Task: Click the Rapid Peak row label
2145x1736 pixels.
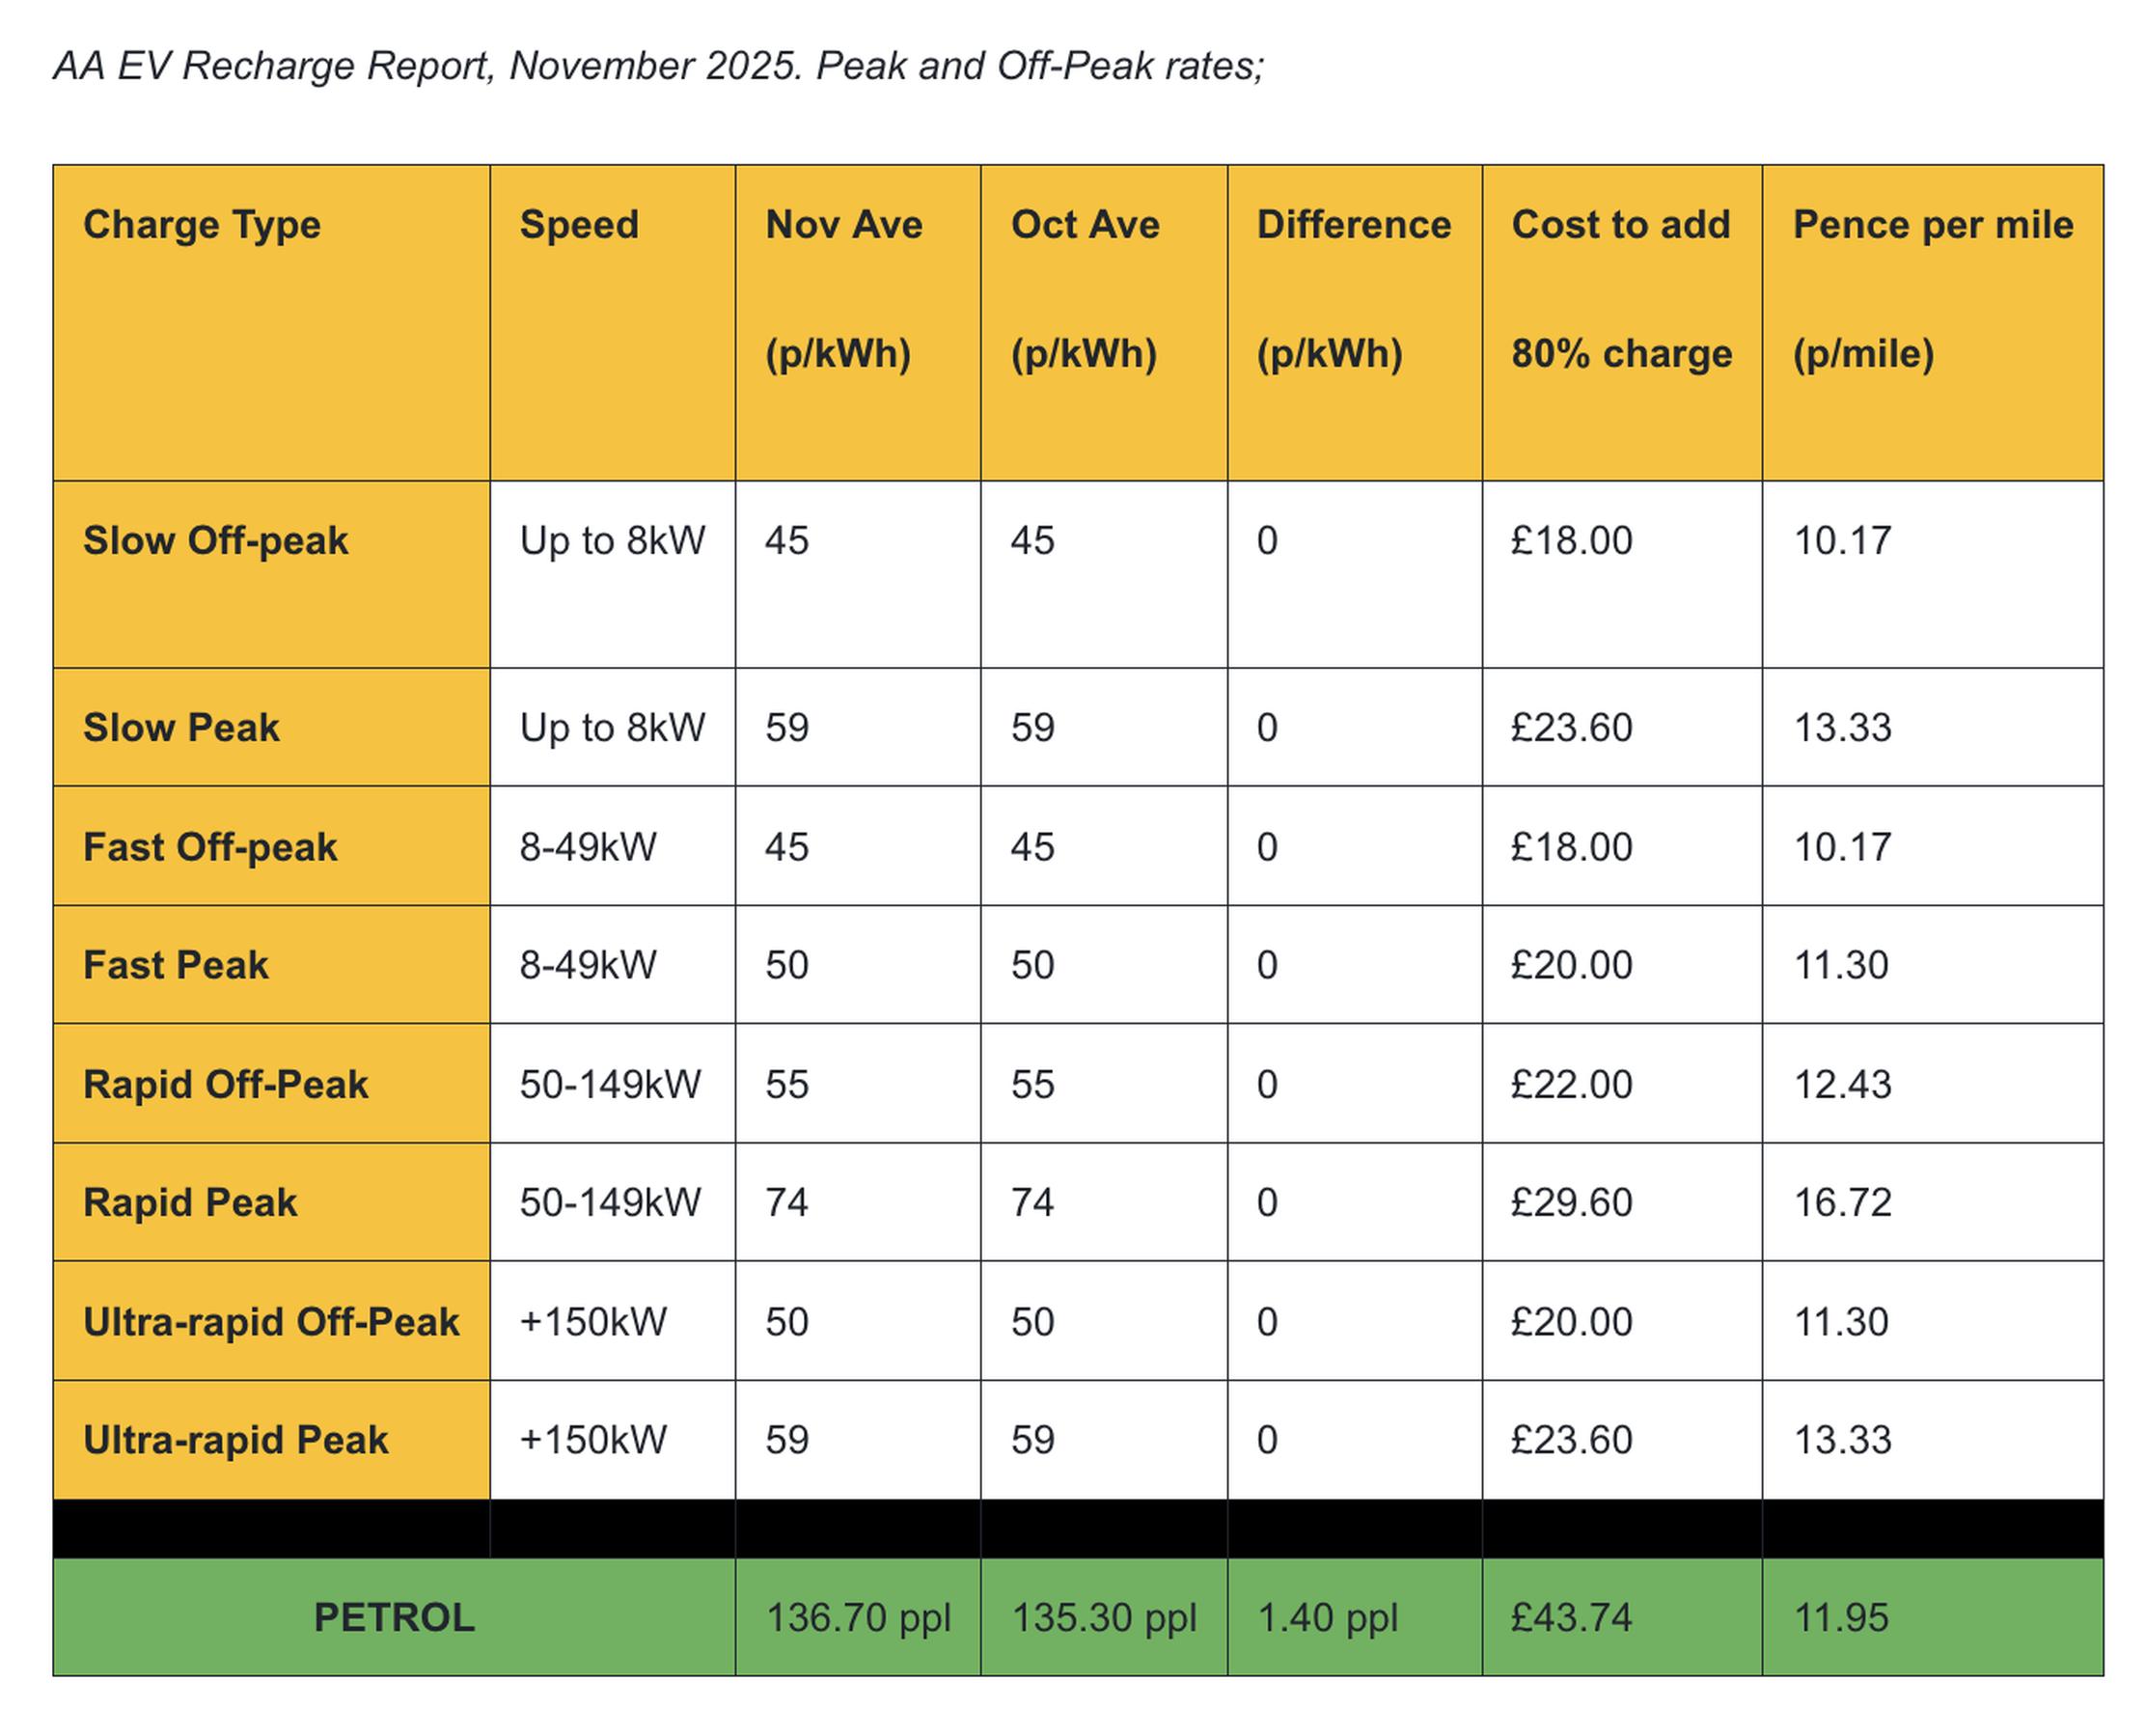Action: pos(190,1202)
